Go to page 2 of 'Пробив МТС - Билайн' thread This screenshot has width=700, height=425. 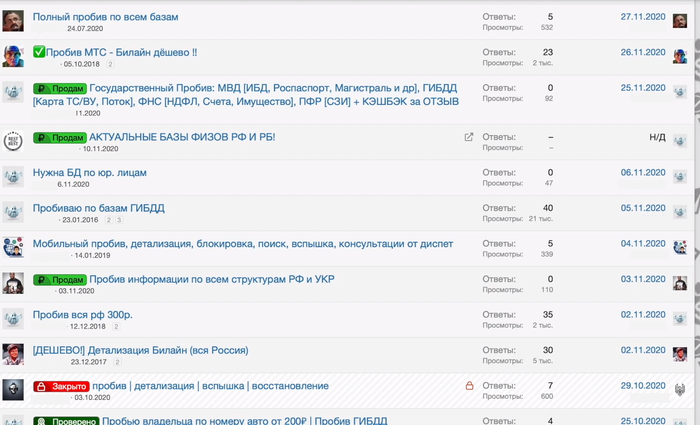pos(110,64)
